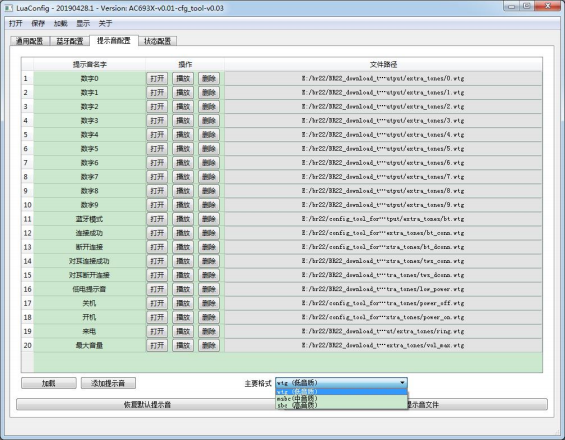Image resolution: width=565 pixels, height=440 pixels.
Task: Click 删除 button for the 关机 tone
Action: pyautogui.click(x=209, y=303)
